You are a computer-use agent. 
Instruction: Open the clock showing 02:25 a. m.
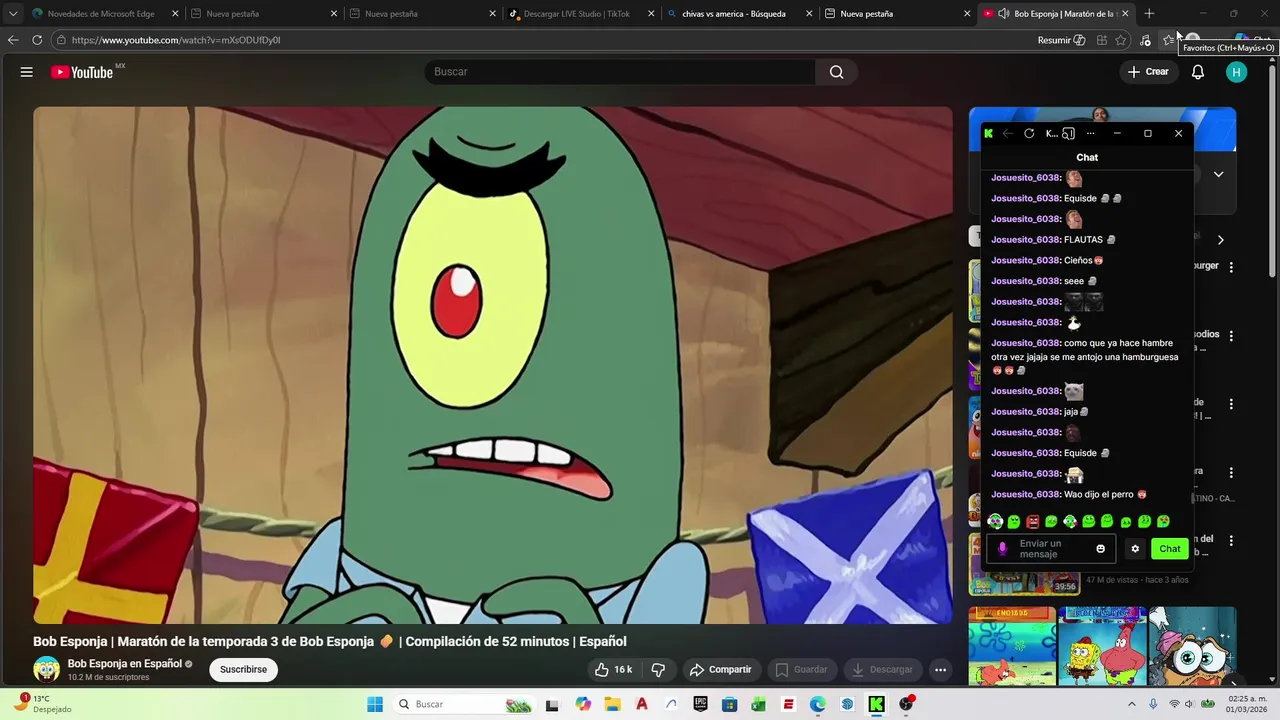tap(1247, 704)
